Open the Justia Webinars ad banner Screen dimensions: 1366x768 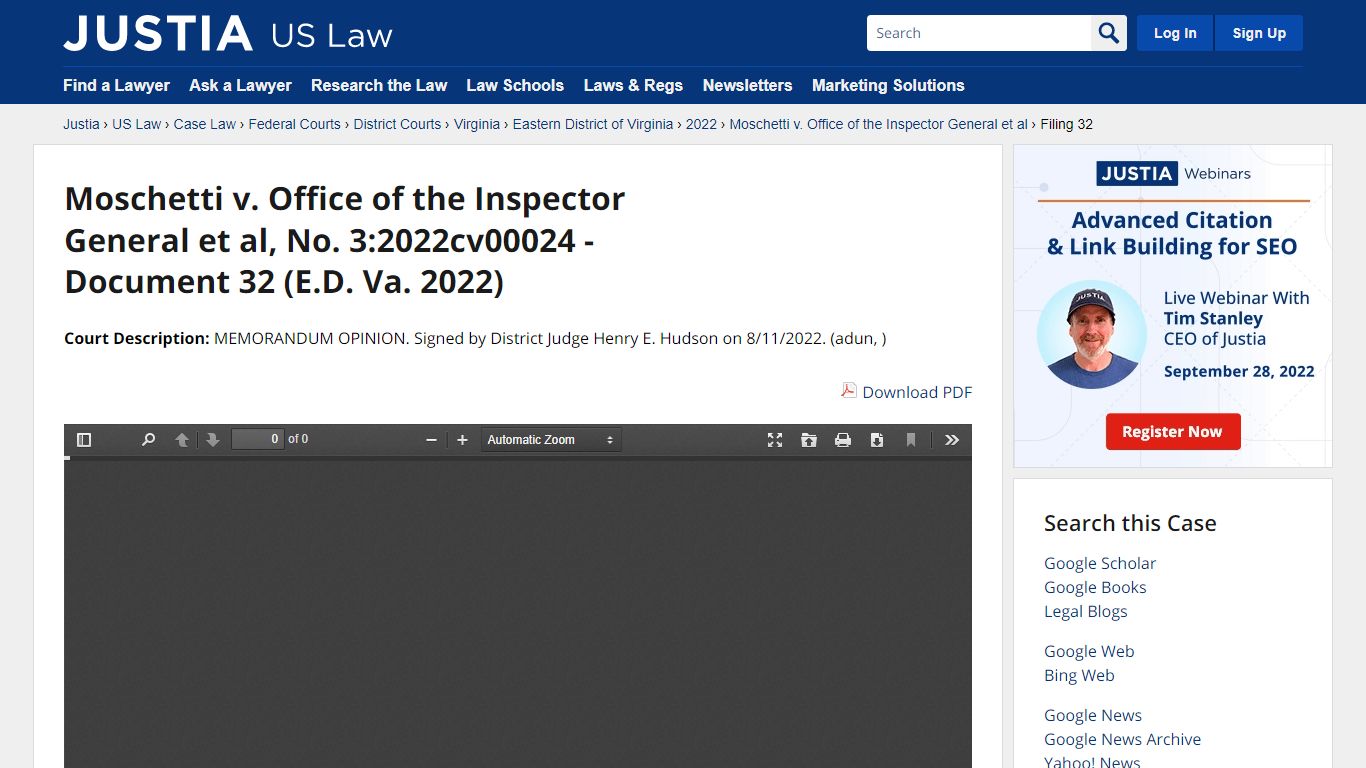[x=1173, y=306]
